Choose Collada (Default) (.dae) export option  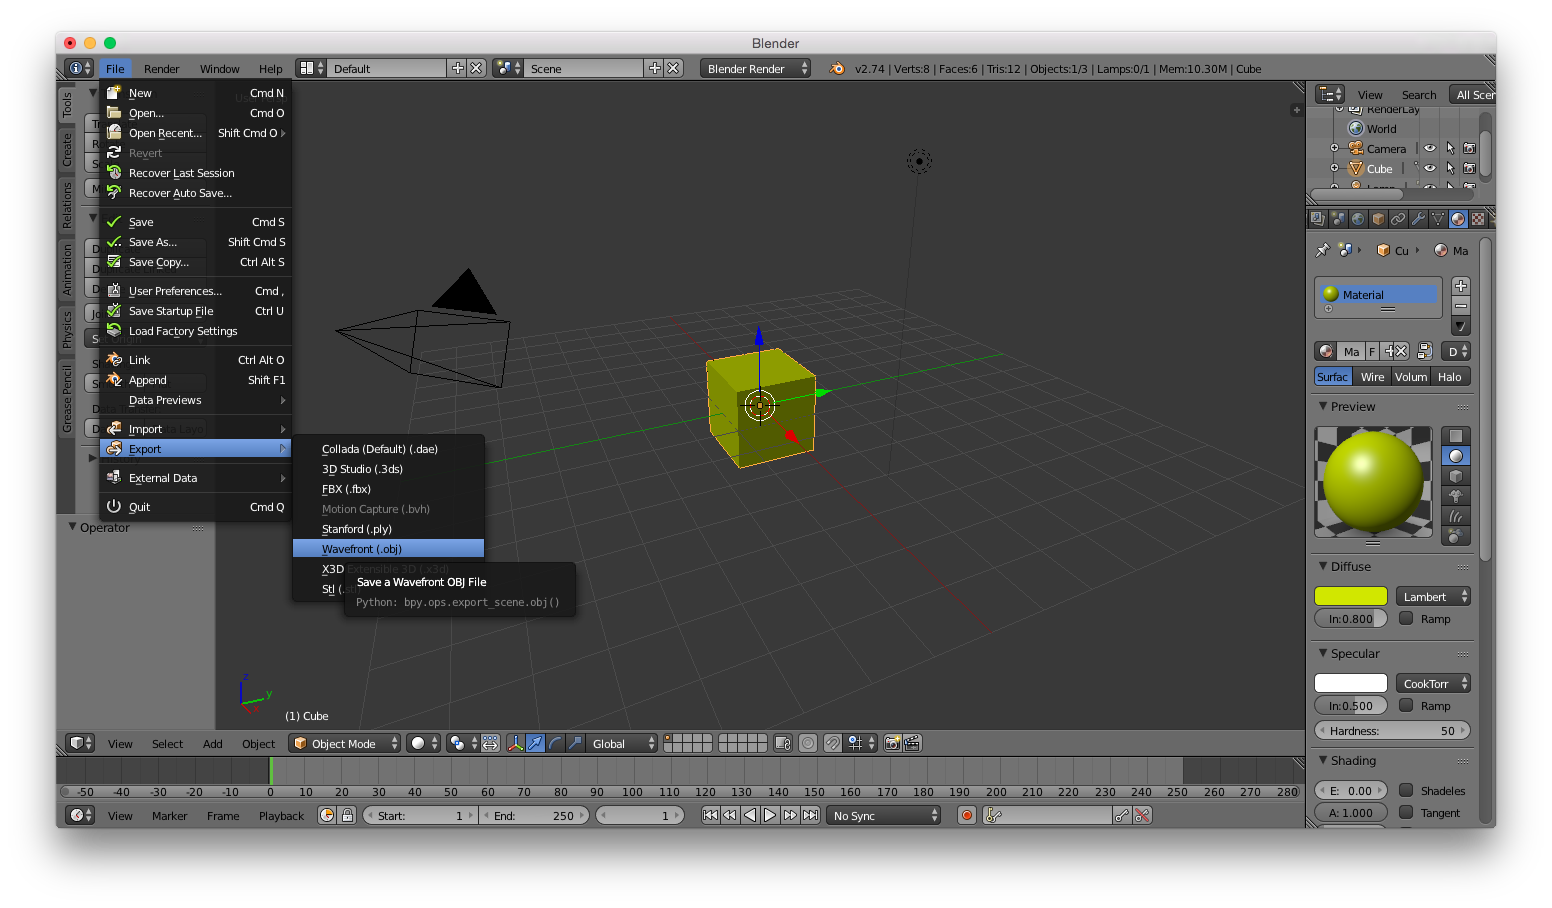coord(388,448)
